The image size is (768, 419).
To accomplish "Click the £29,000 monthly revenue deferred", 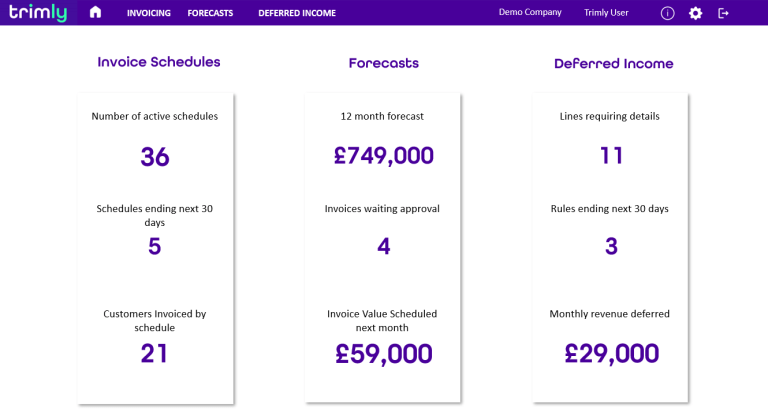I will (x=611, y=353).
